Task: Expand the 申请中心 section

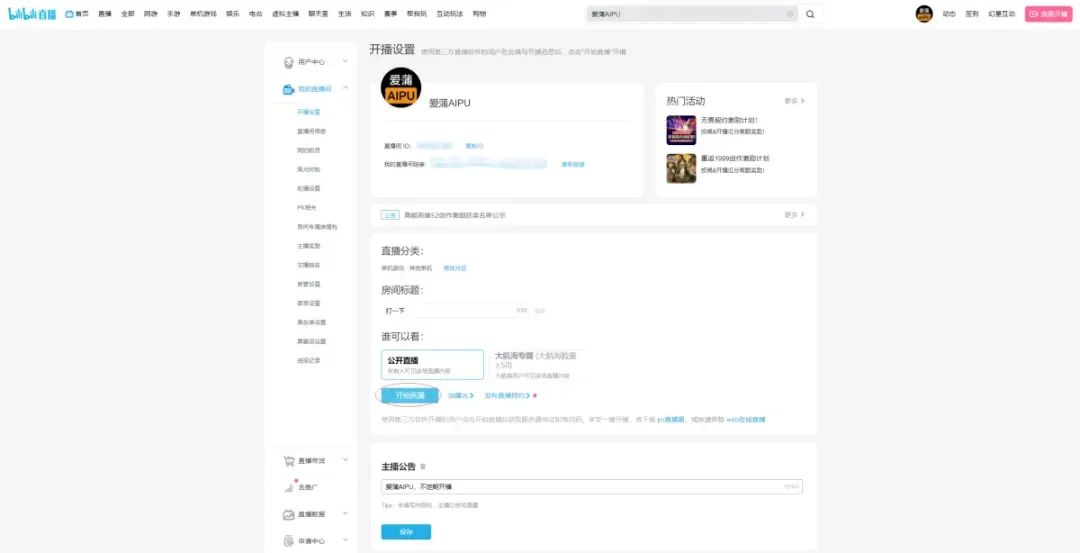Action: click(x=345, y=541)
